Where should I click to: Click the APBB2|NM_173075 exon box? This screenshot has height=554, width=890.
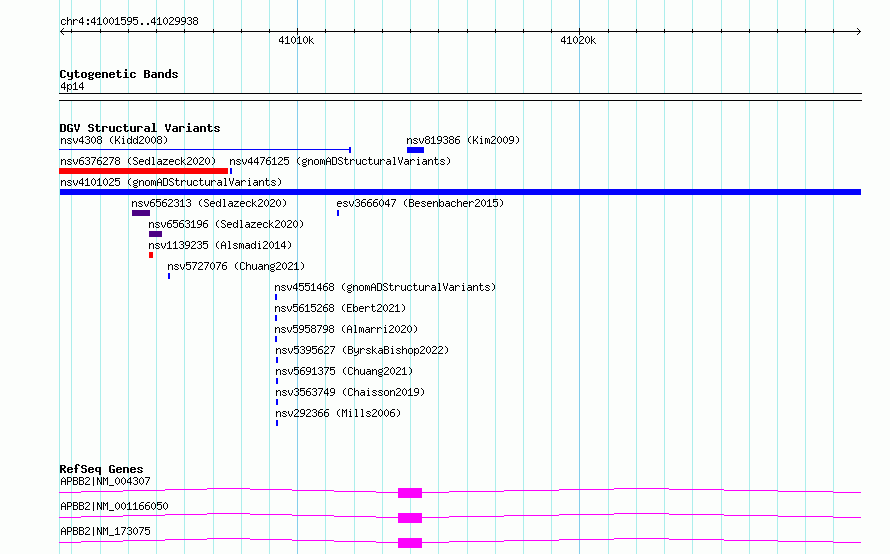[410, 543]
